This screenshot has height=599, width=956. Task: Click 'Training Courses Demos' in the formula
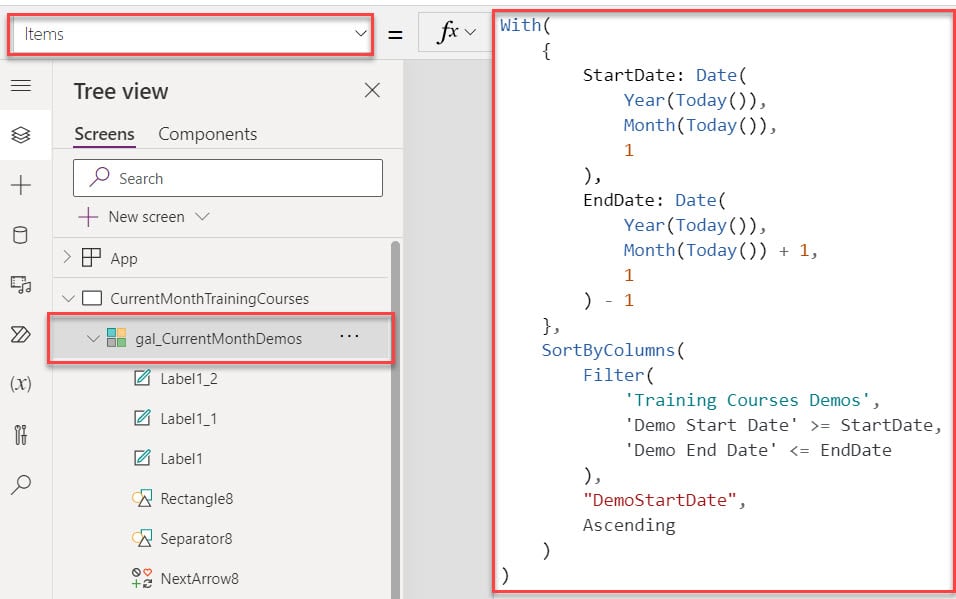click(747, 400)
